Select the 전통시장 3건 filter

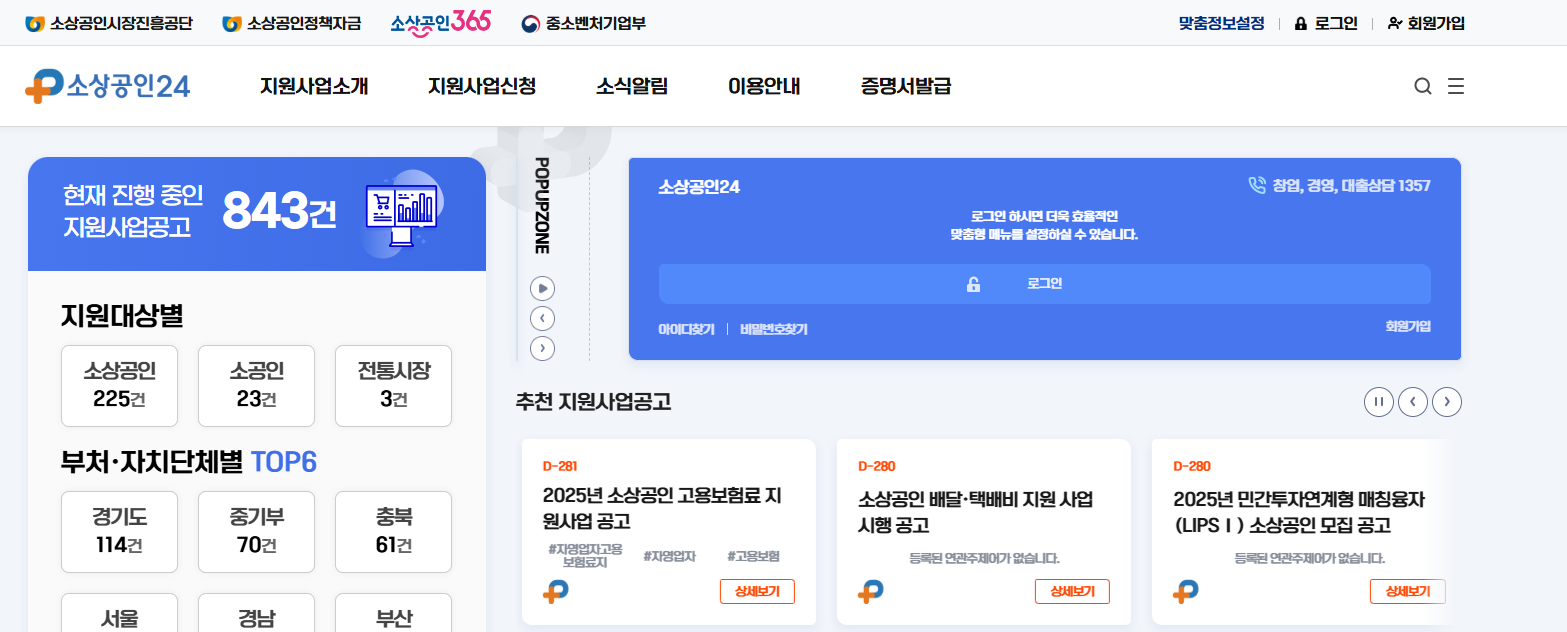point(393,386)
